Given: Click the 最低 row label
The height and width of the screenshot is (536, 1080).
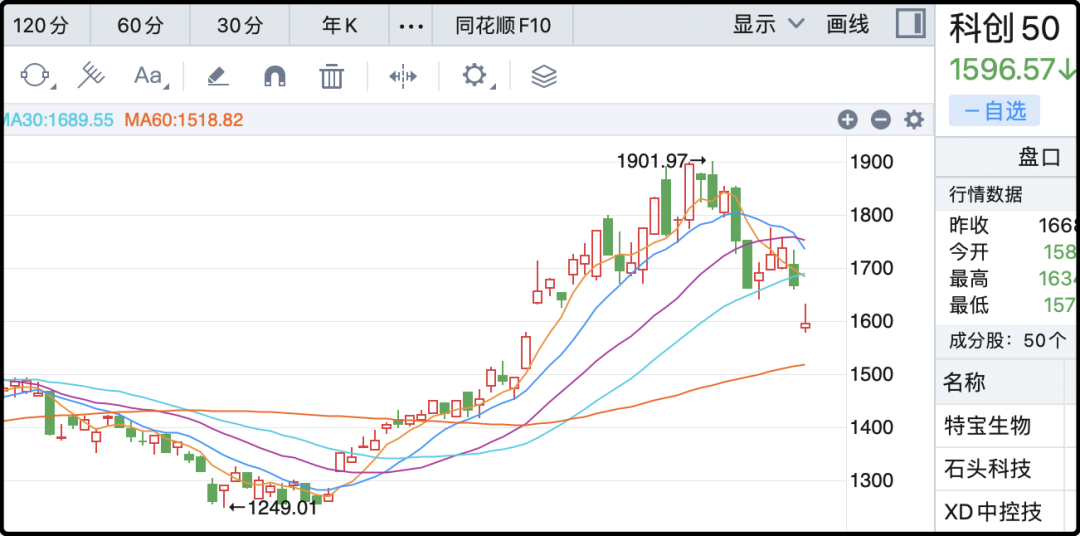Looking at the screenshot, I should [969, 306].
